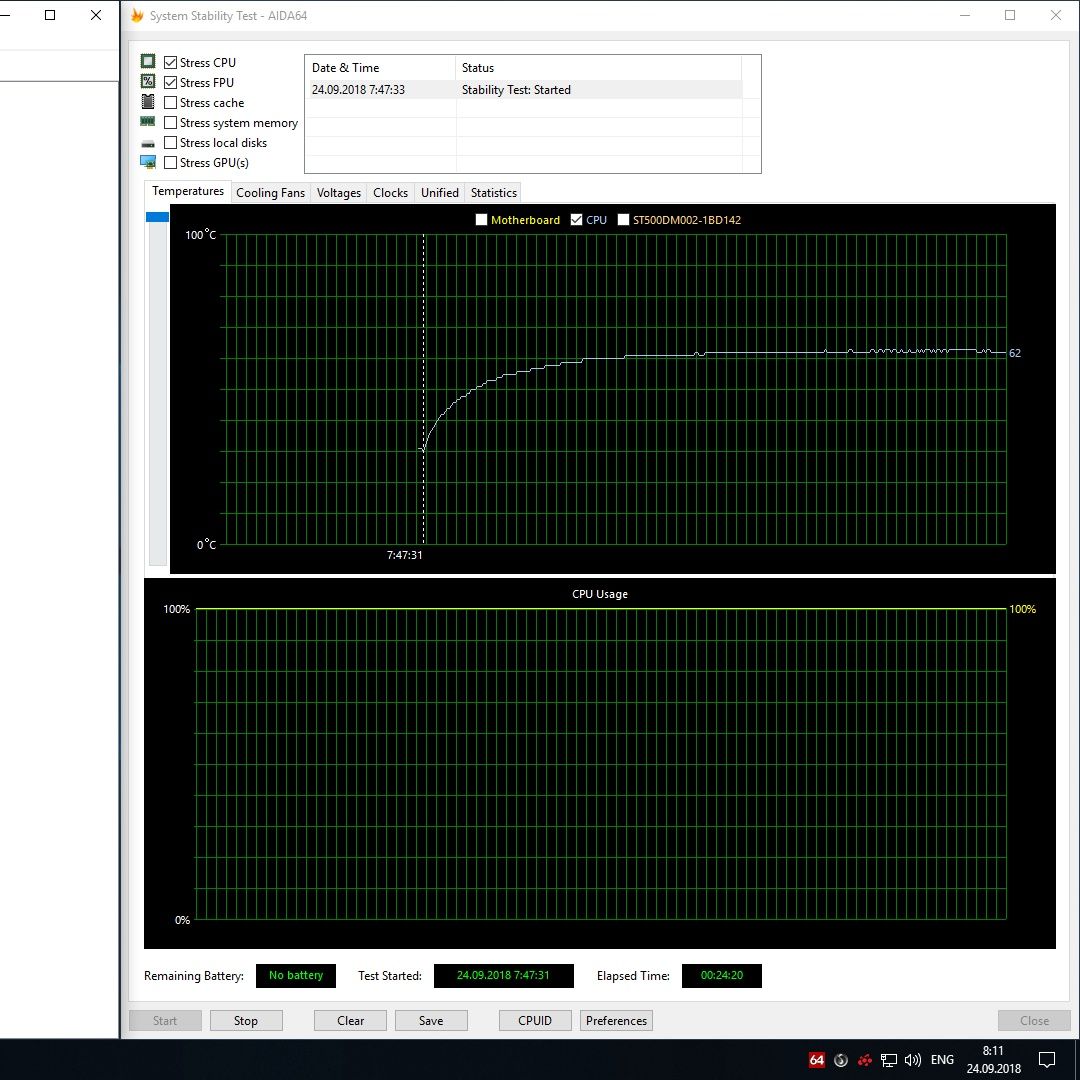Click the current CPU temperature value 62
1080x1080 pixels.
point(1015,353)
